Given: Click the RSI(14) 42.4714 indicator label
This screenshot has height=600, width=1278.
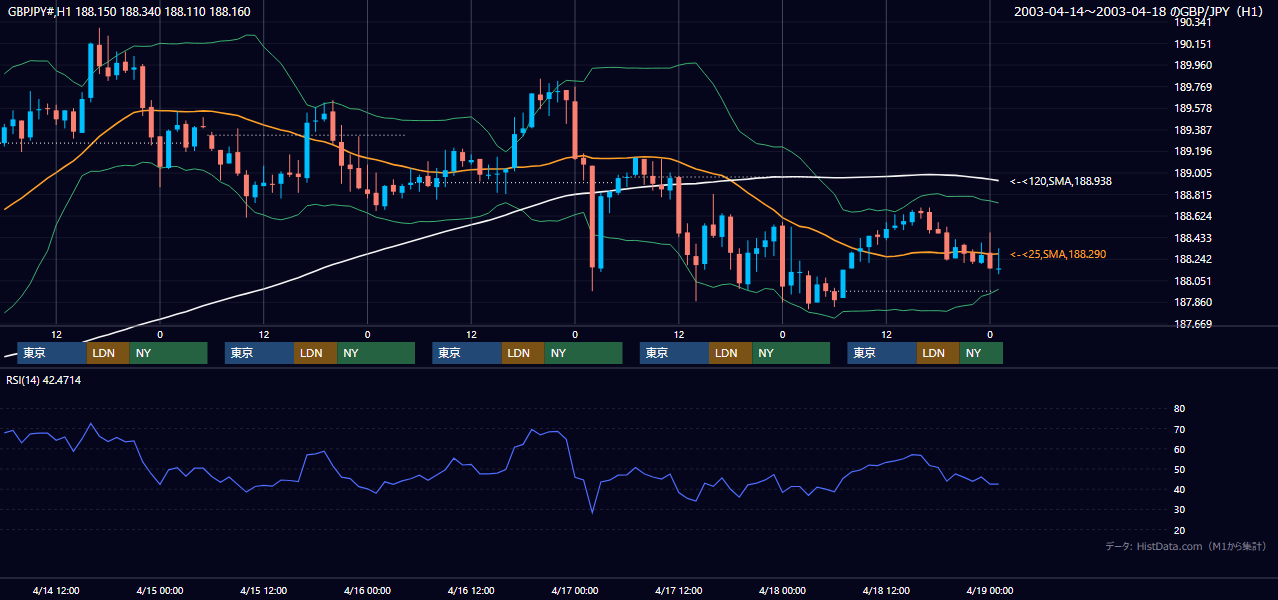Looking at the screenshot, I should coord(44,380).
